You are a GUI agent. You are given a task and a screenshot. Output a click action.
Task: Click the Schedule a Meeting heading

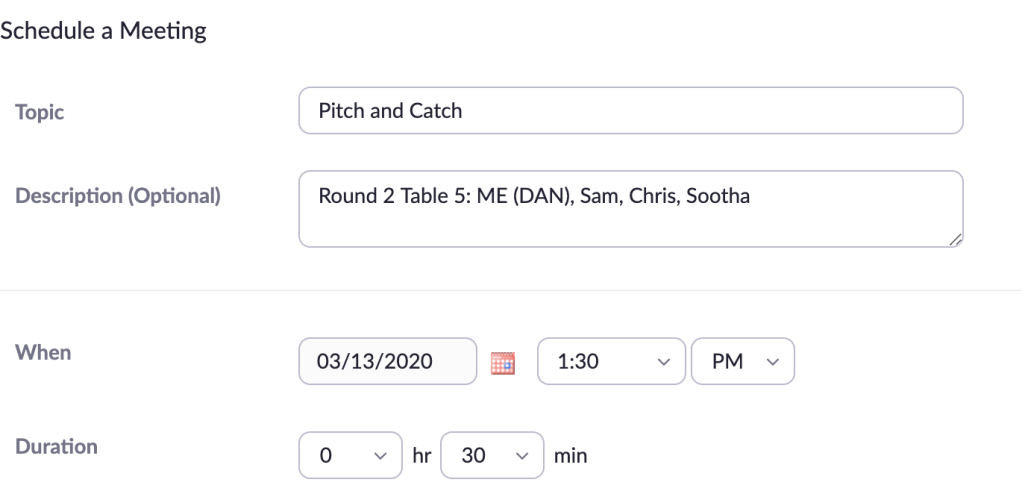point(104,31)
